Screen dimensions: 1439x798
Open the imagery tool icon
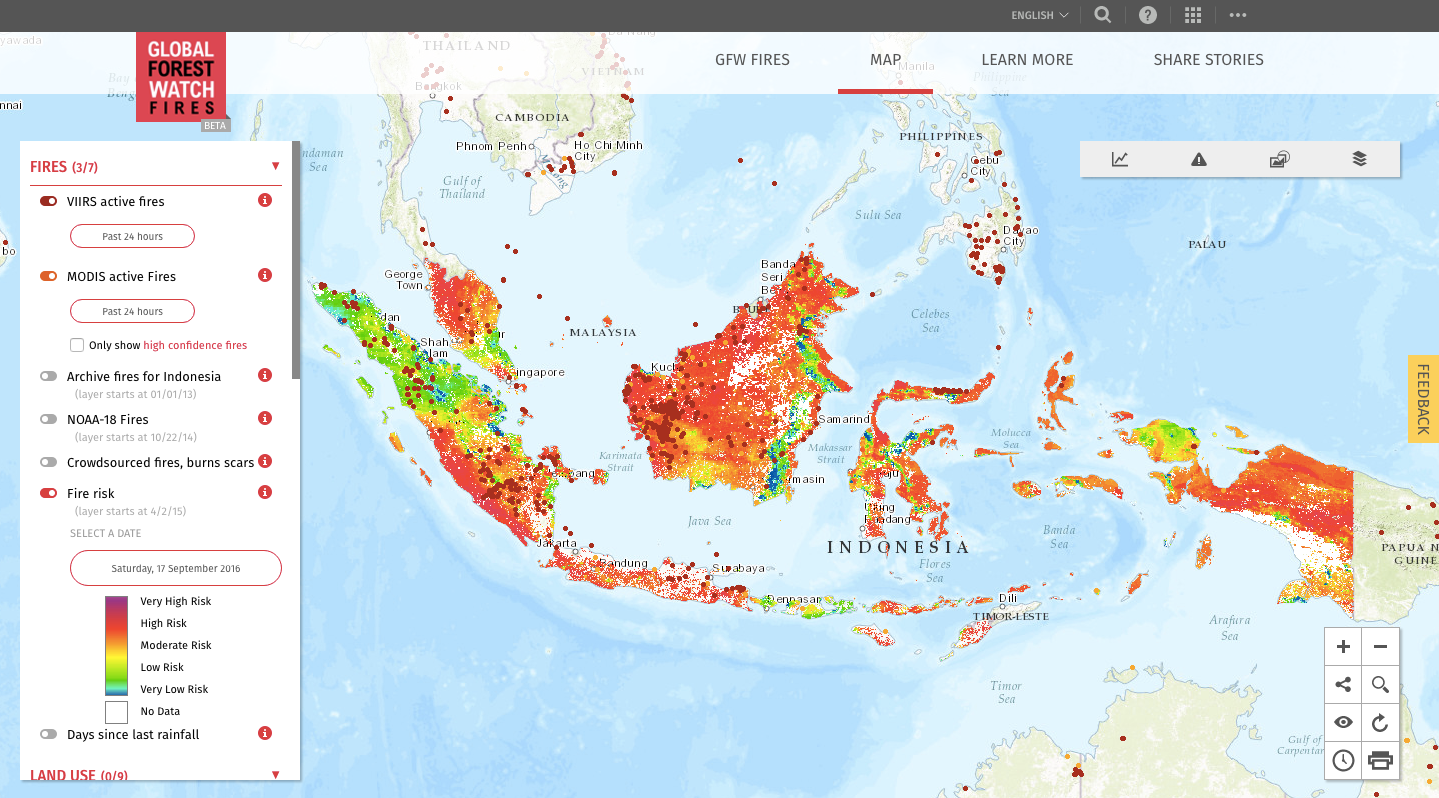[1279, 159]
